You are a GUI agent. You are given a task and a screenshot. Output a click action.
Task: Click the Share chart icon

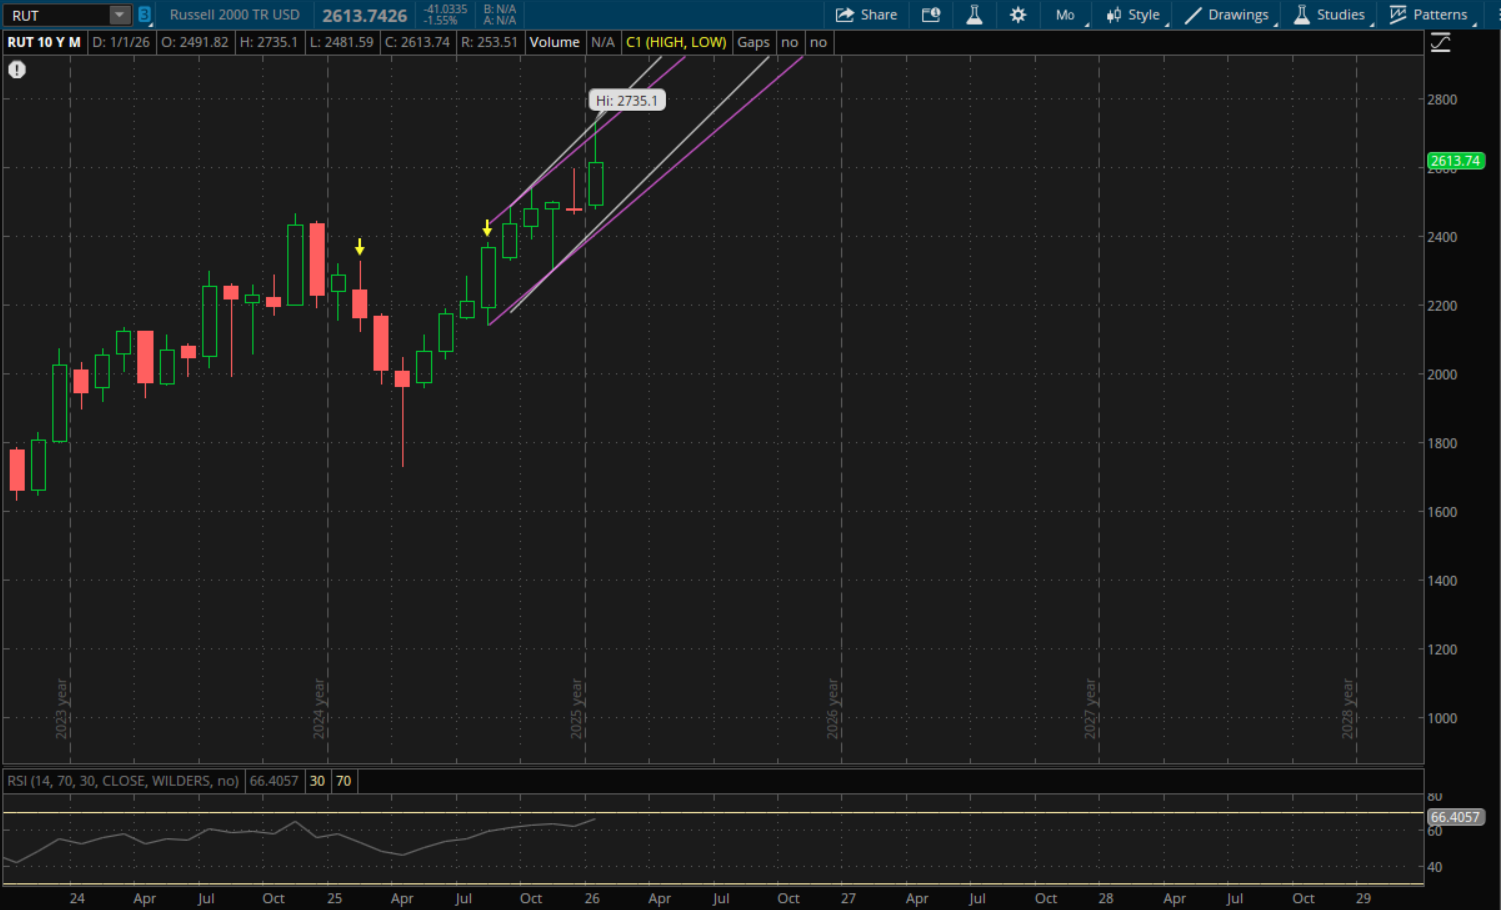click(x=866, y=15)
